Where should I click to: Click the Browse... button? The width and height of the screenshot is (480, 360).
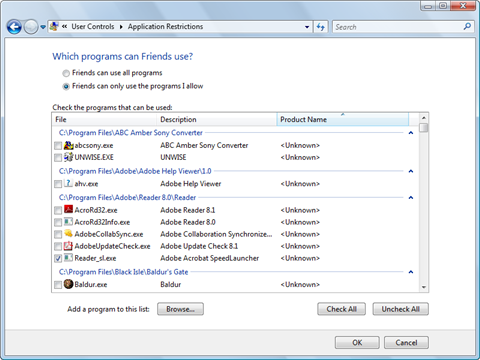pyautogui.click(x=180, y=309)
